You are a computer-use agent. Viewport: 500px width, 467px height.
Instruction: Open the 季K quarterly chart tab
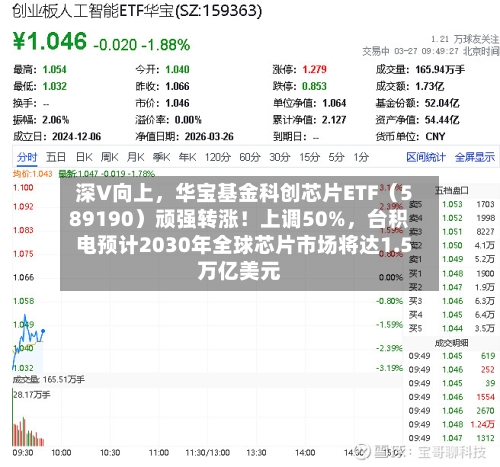click(161, 157)
